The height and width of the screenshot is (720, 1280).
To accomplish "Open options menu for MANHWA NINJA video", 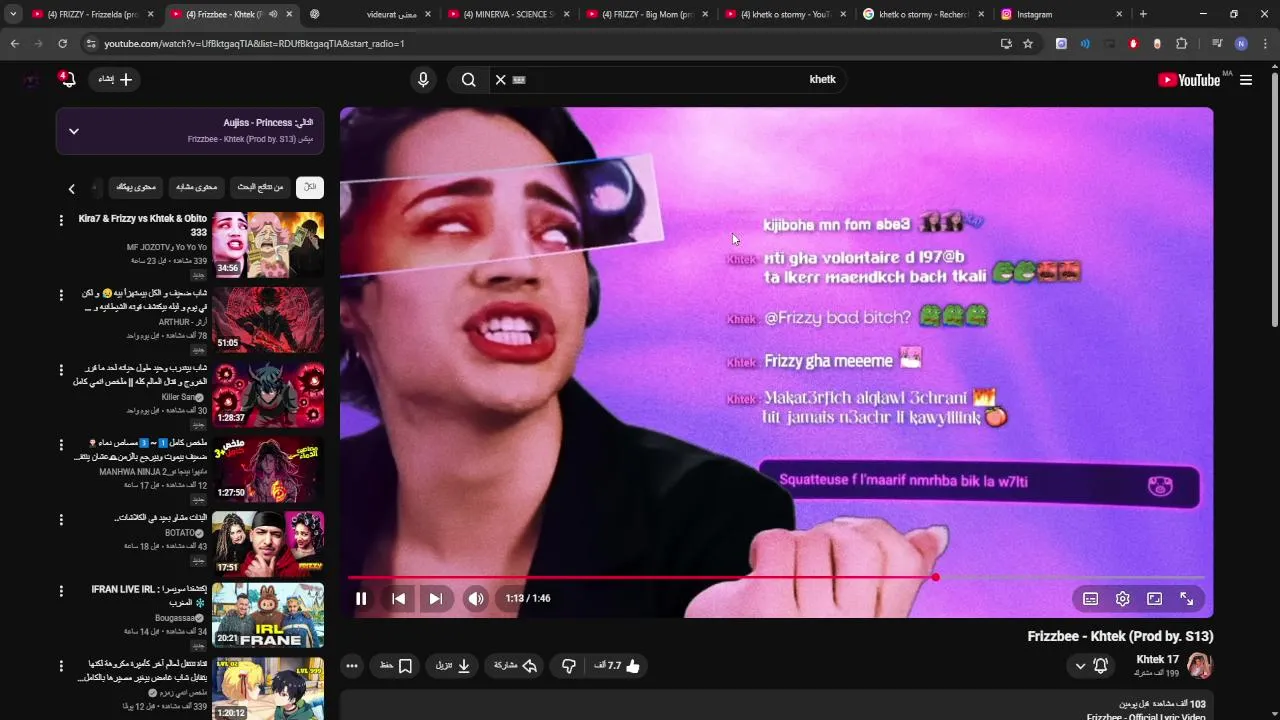I will tap(61, 445).
